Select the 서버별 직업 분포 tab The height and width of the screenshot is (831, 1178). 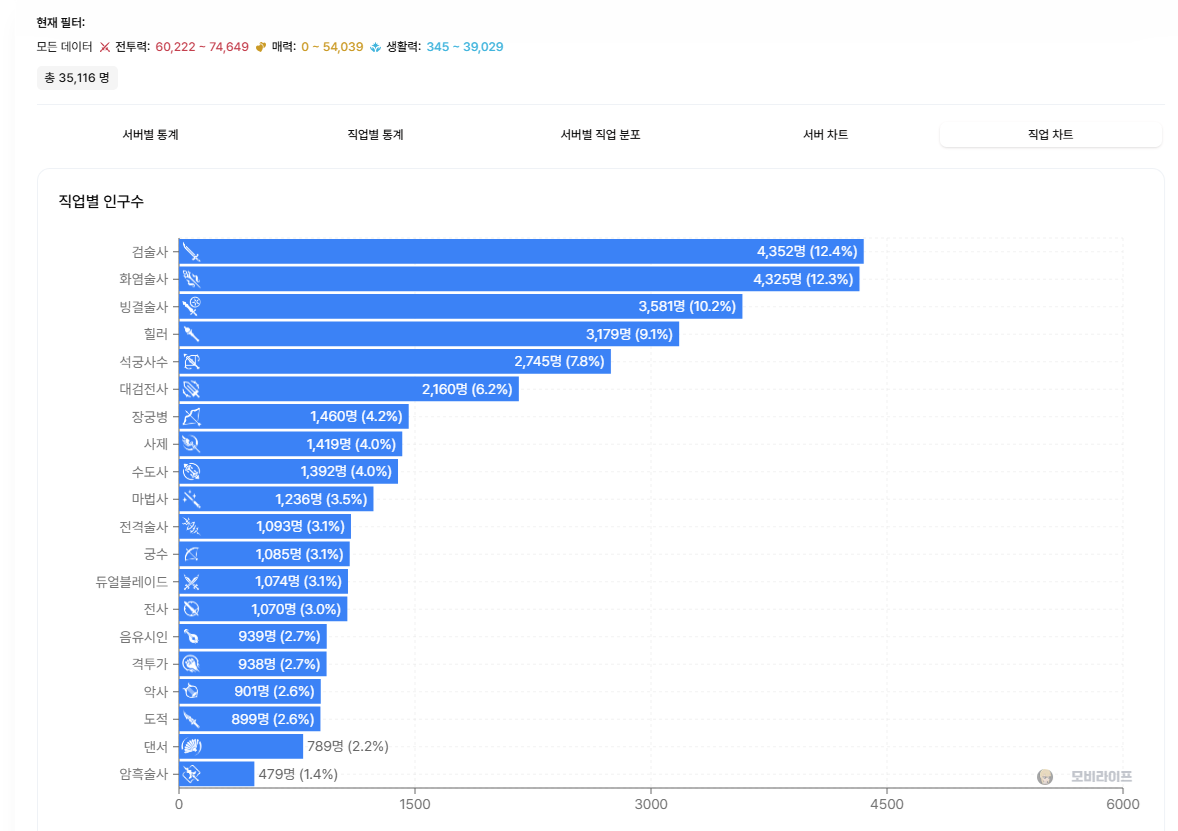[x=600, y=135]
